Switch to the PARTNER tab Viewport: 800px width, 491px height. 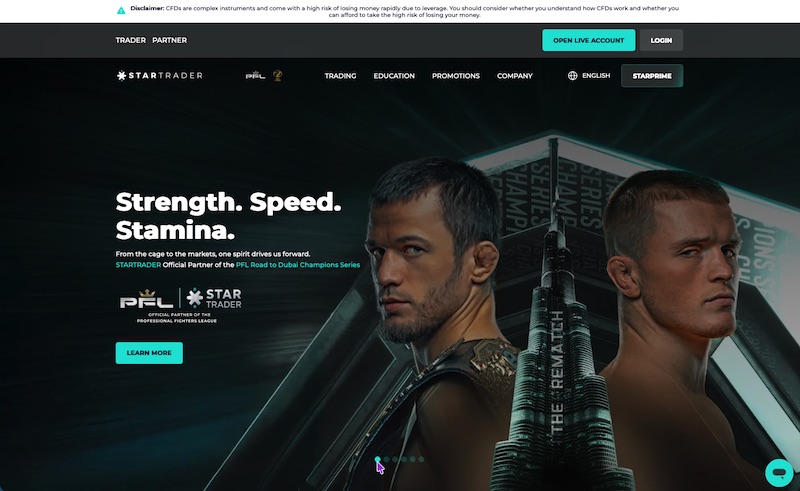click(x=169, y=40)
